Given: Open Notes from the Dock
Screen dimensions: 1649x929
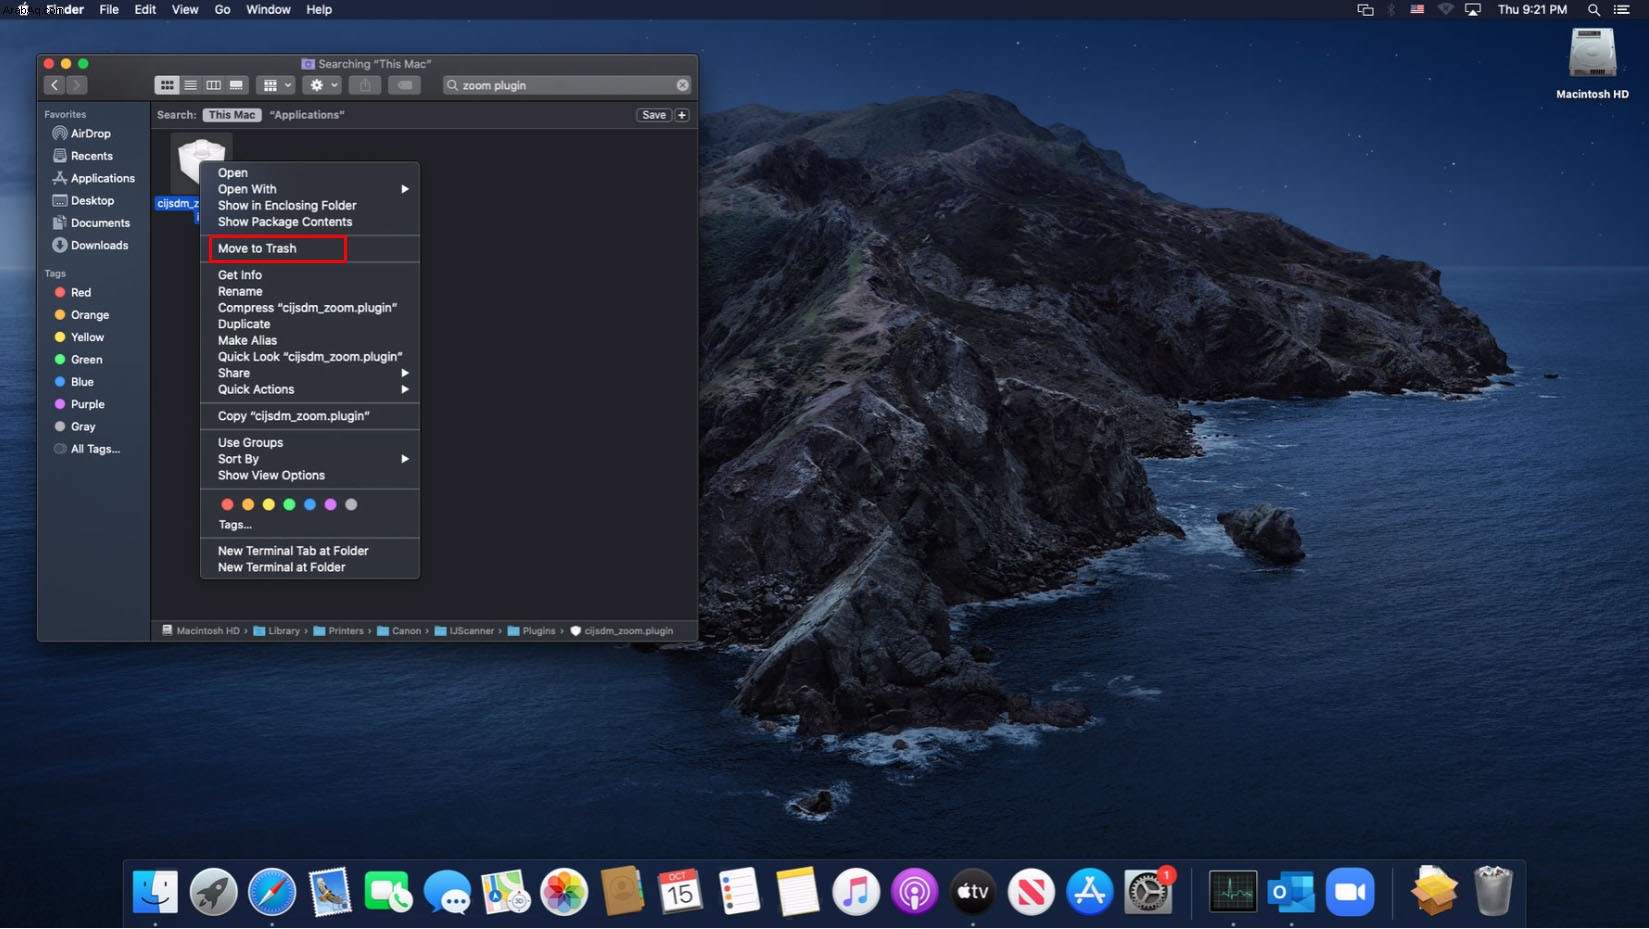Looking at the screenshot, I should point(797,892).
